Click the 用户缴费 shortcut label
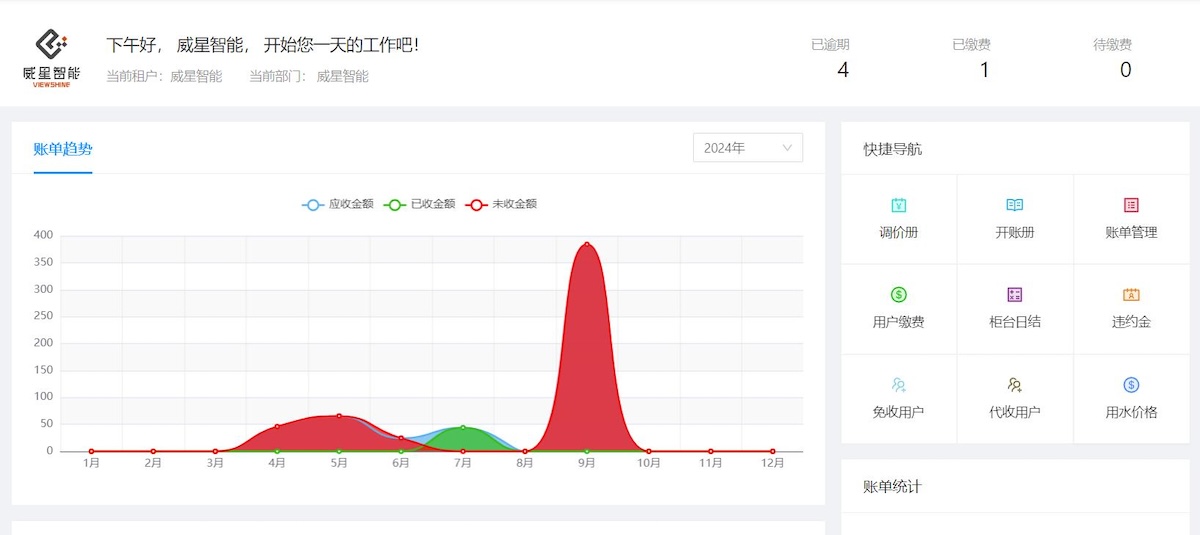Image resolution: width=1200 pixels, height=535 pixels. 898,322
